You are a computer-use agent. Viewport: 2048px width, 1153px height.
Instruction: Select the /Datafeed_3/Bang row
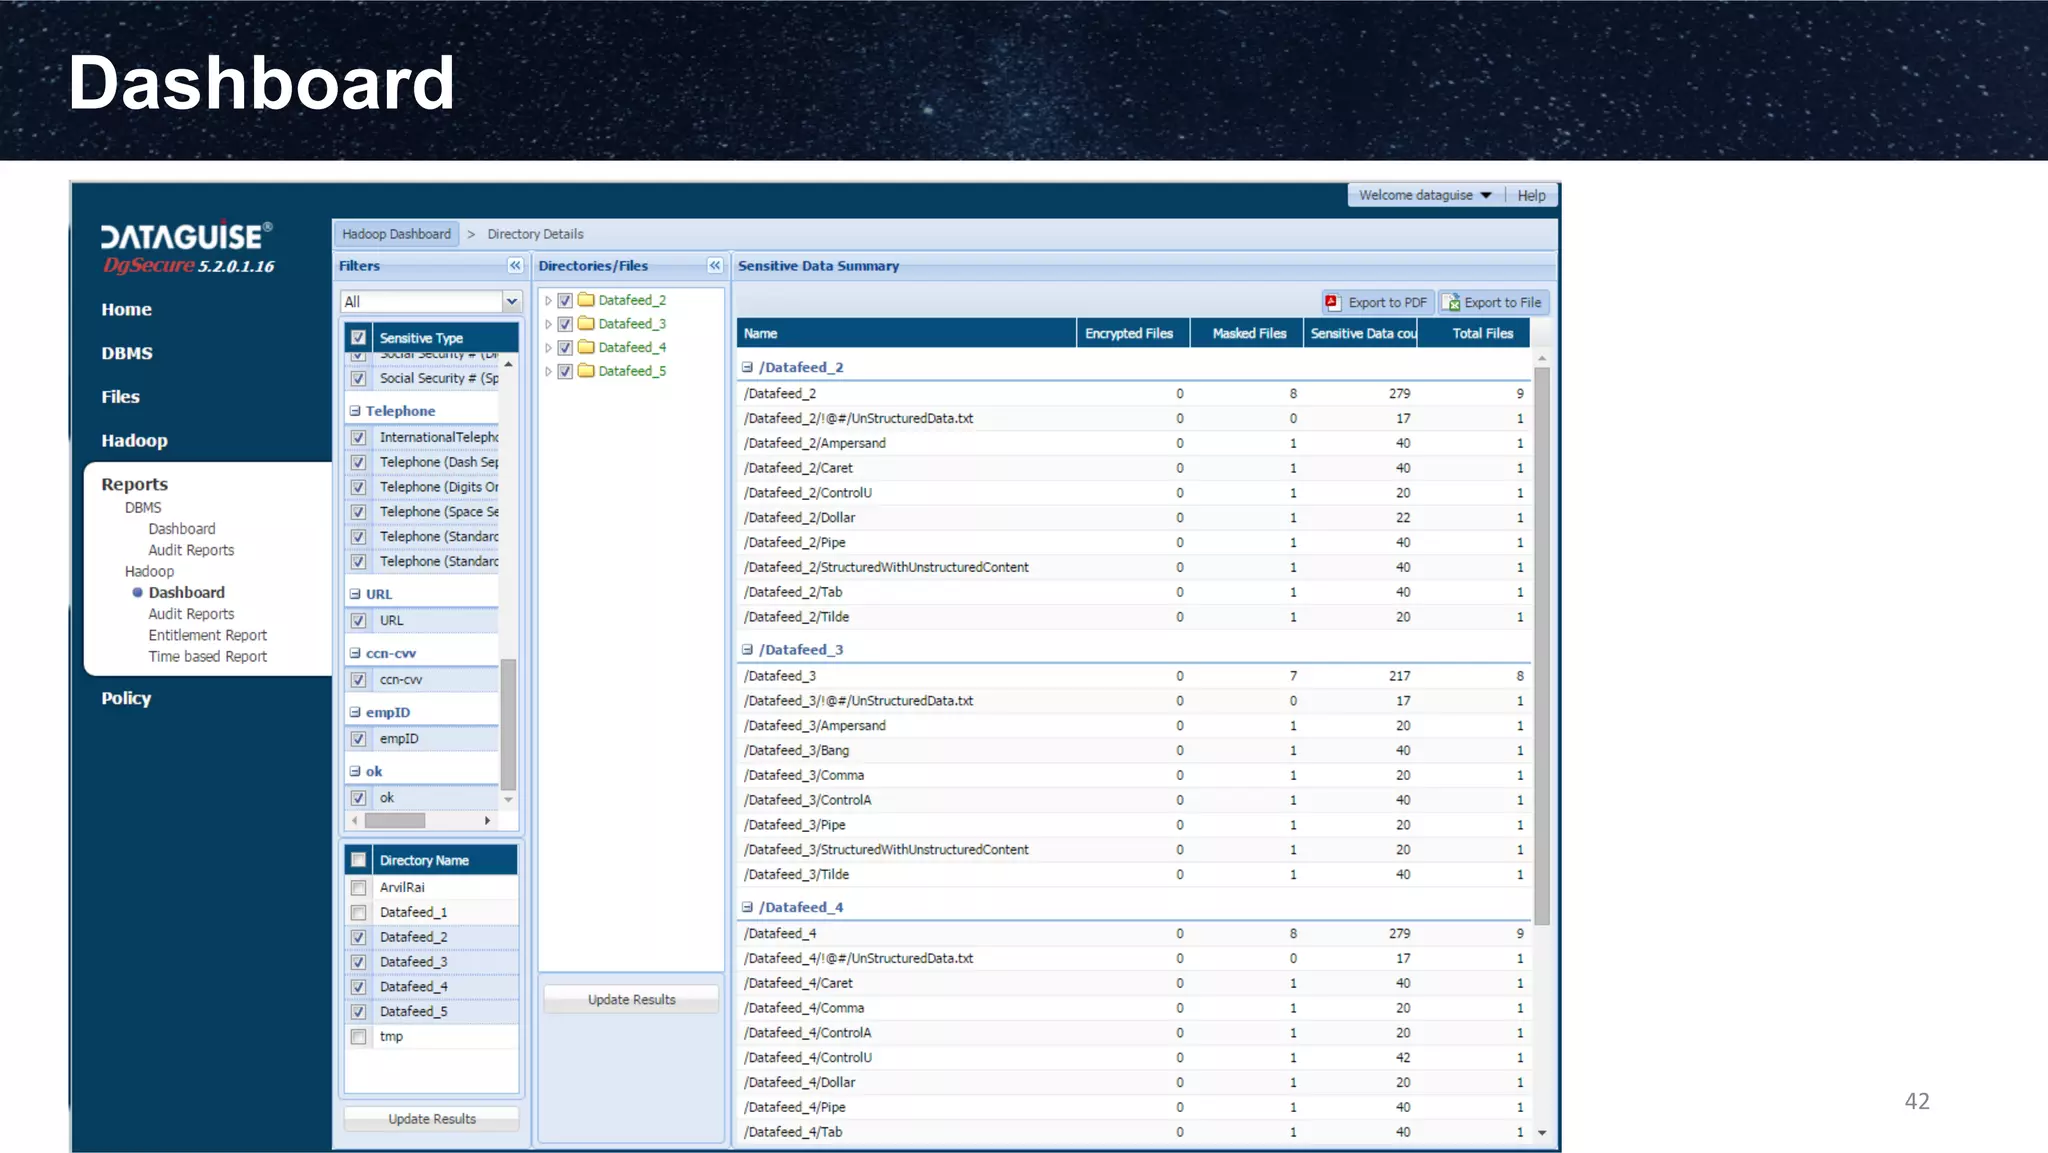(x=1134, y=750)
